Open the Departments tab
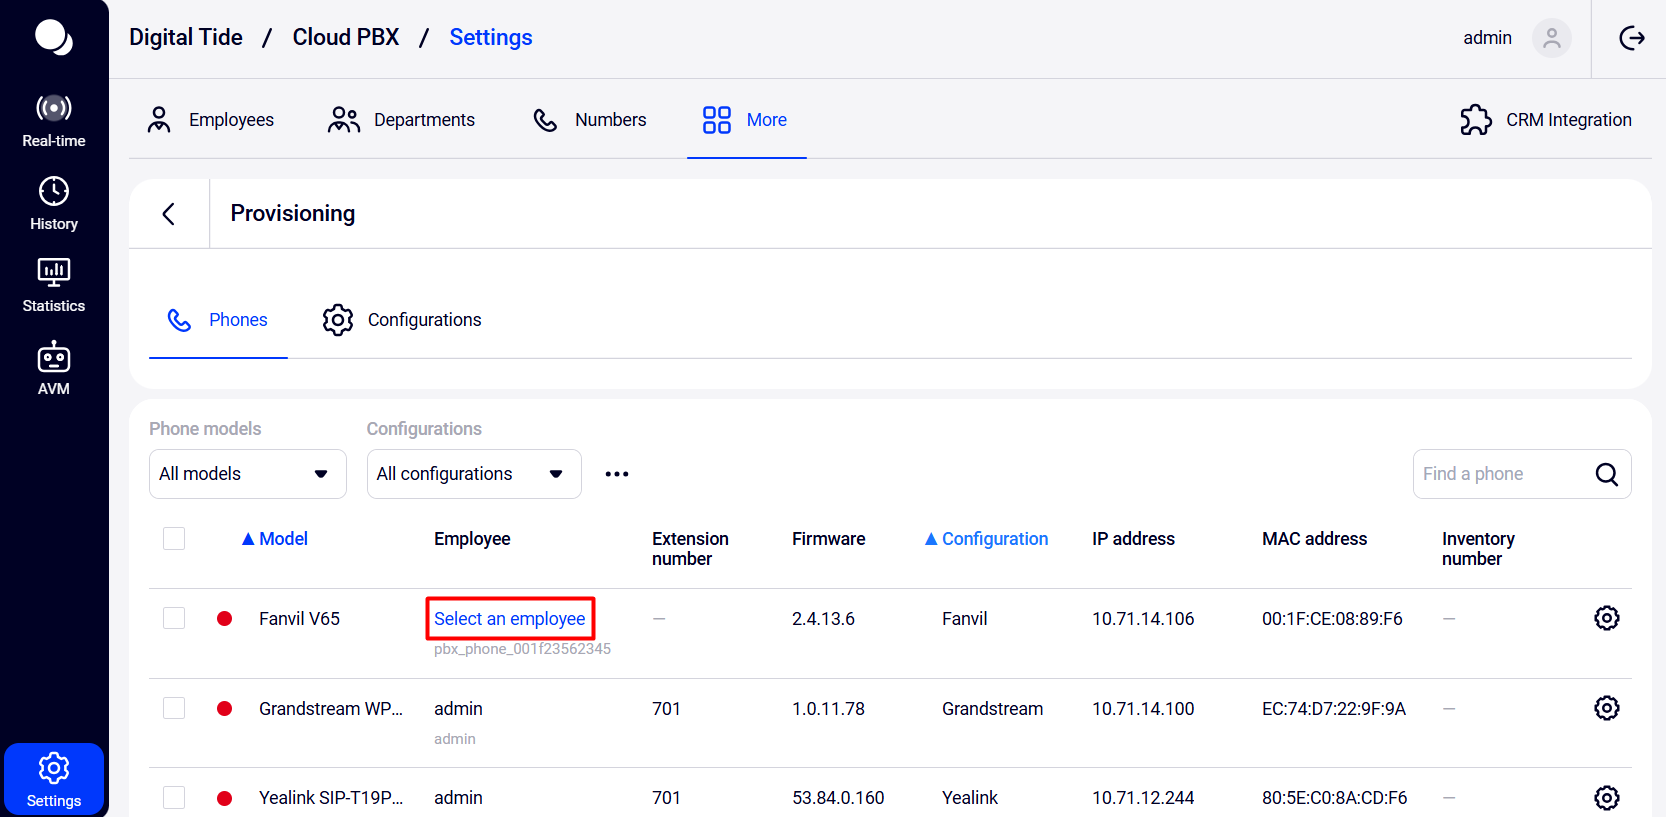The image size is (1666, 817). [x=402, y=120]
